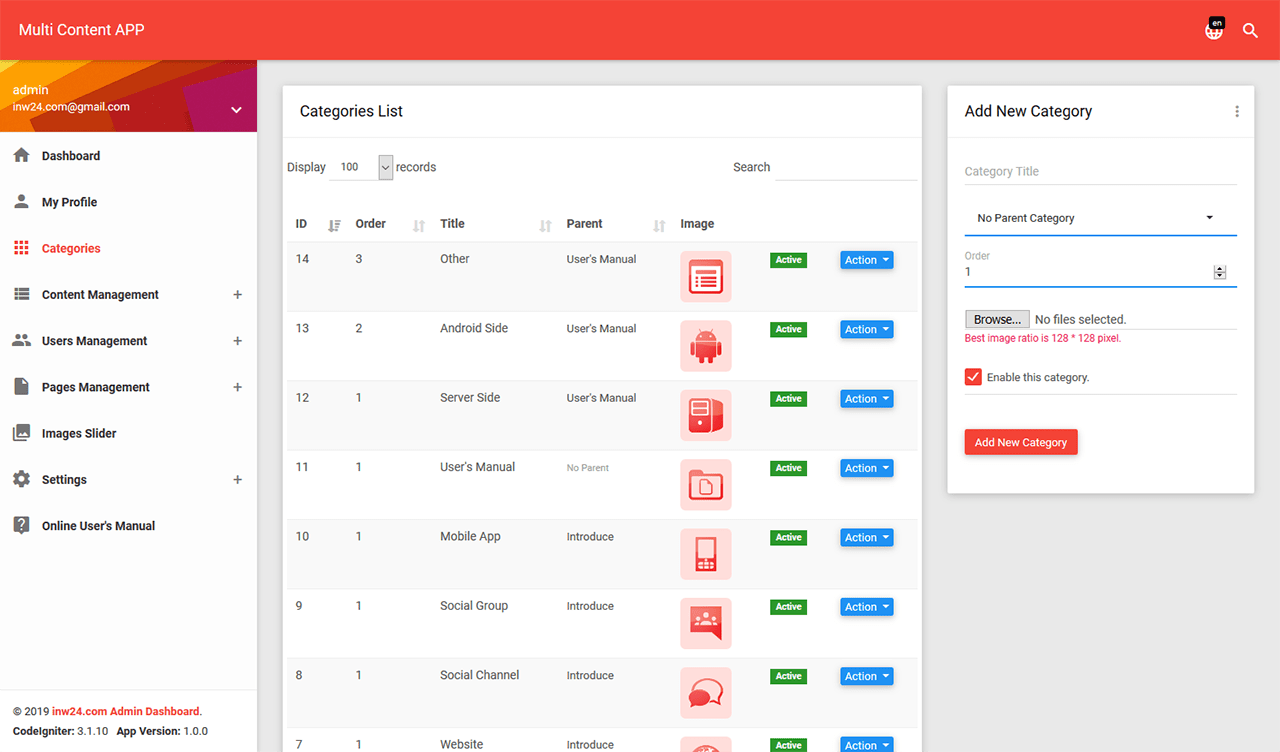Click the Server Side category image

click(706, 415)
